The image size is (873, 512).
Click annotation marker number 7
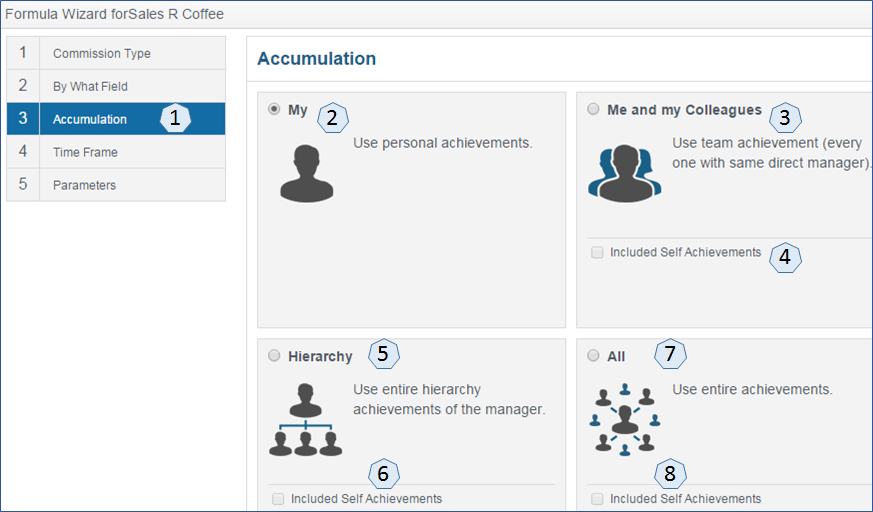pos(670,354)
